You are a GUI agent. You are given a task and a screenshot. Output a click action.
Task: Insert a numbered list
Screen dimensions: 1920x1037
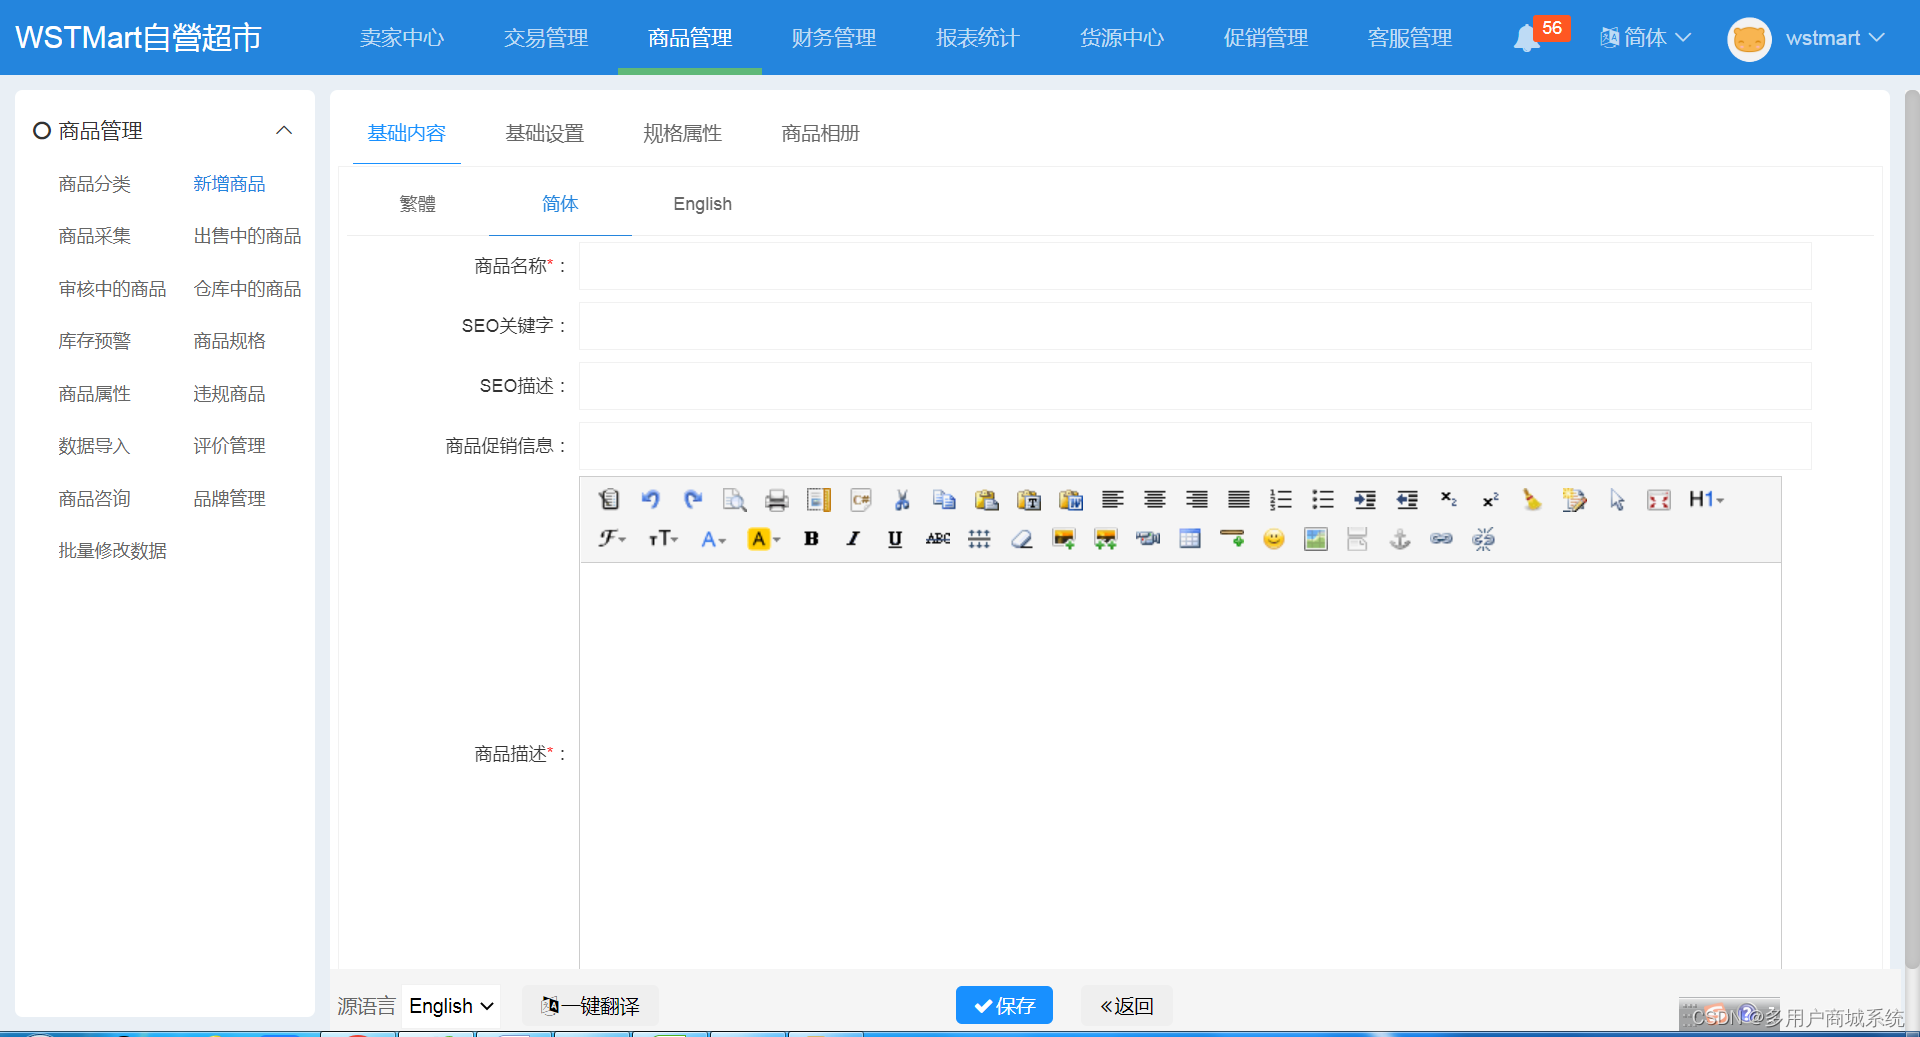[x=1280, y=499]
